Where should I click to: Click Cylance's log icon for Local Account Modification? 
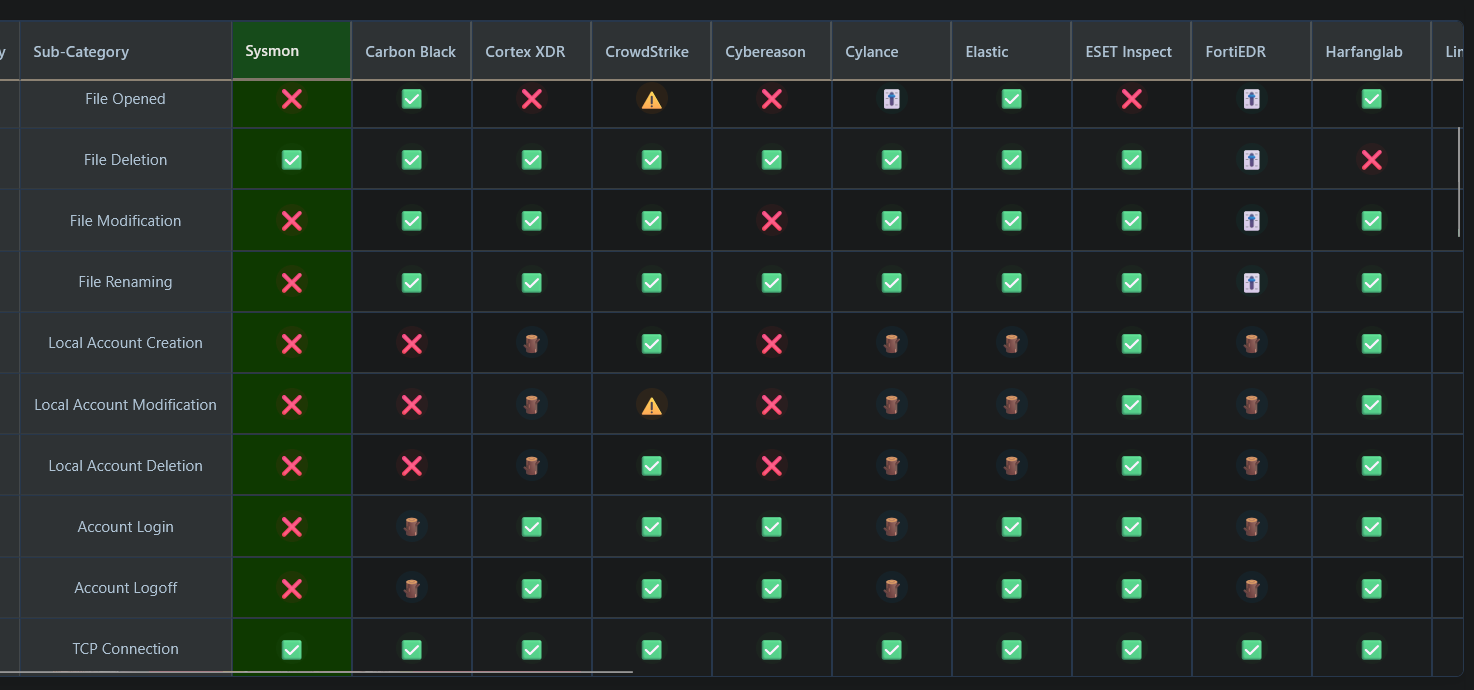[892, 405]
